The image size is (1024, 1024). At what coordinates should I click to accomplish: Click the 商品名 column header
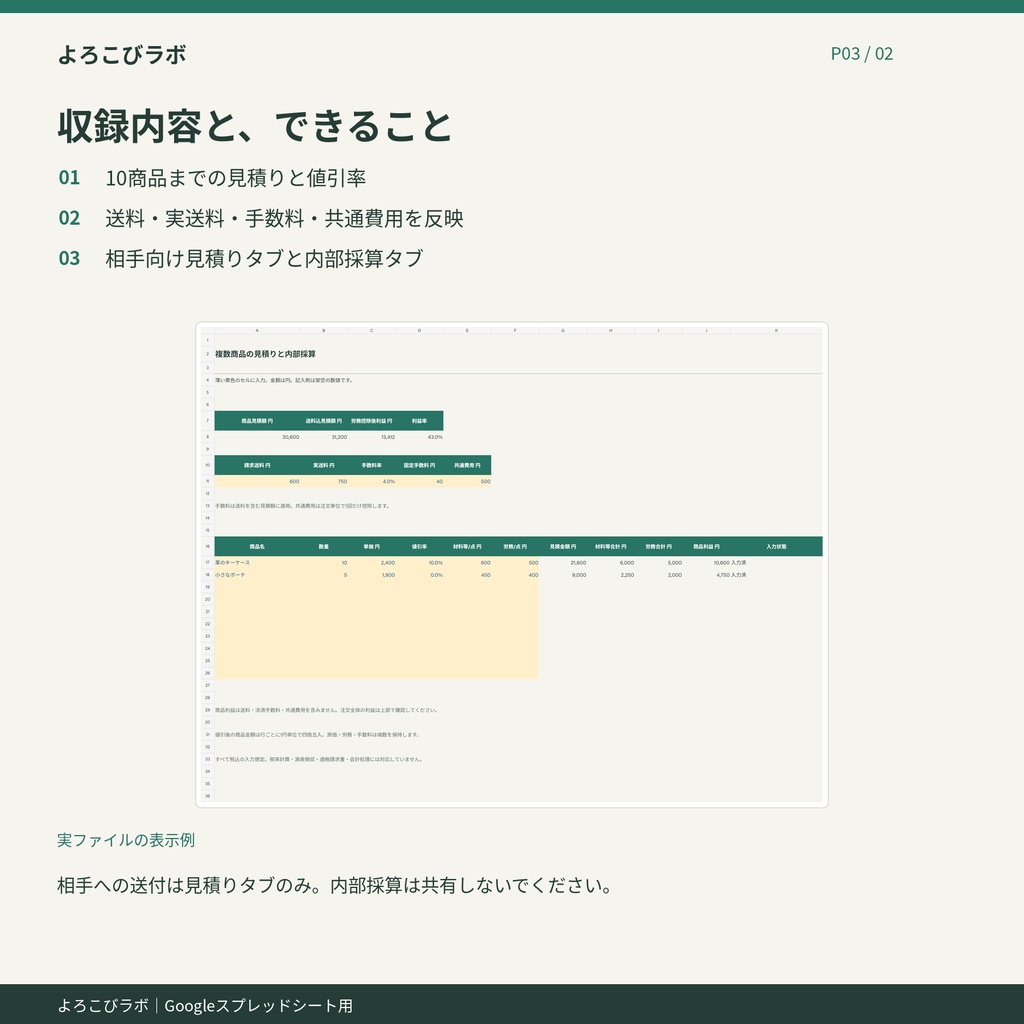coord(257,547)
